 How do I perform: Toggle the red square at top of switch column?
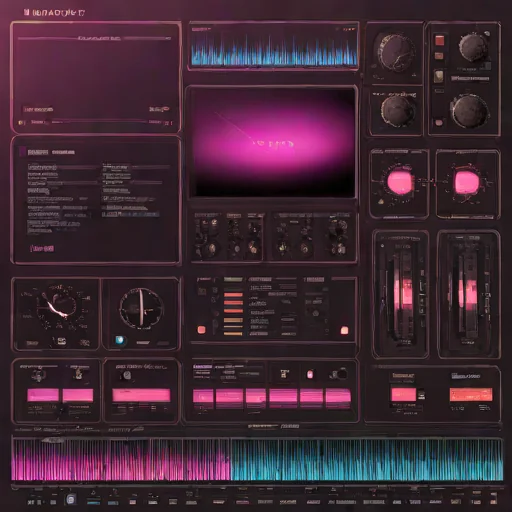coord(439,40)
